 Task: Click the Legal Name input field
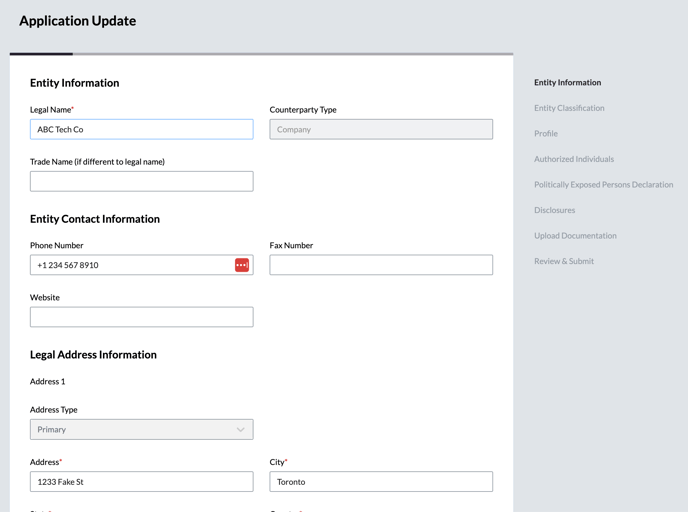[141, 129]
